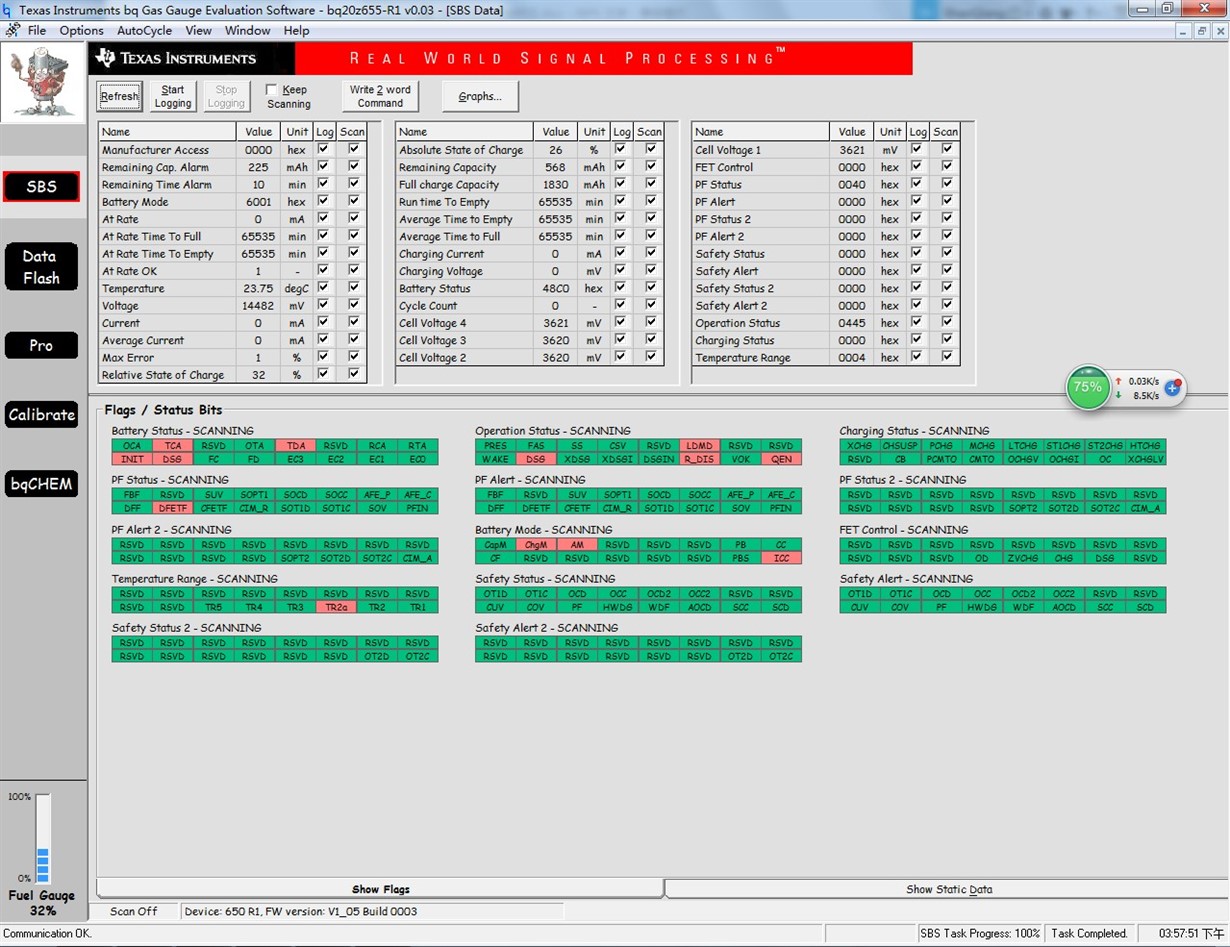Open the Options menu
The image size is (1230, 947).
click(x=81, y=30)
